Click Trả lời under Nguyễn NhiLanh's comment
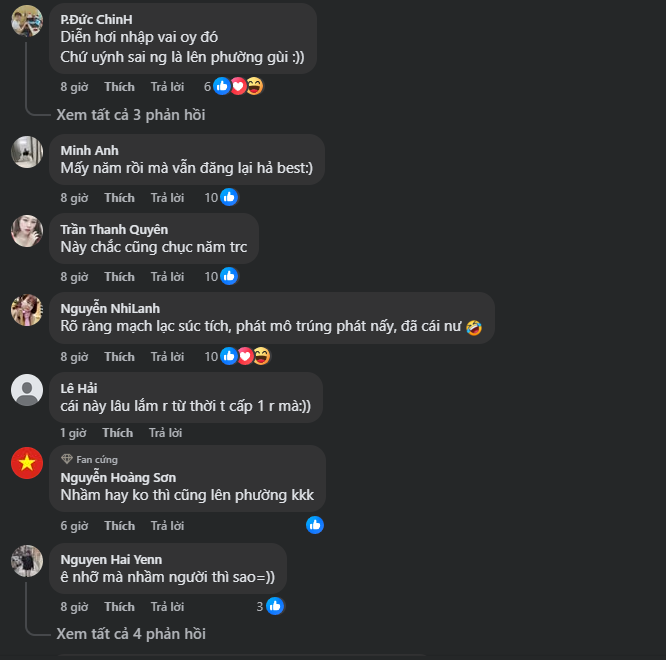The width and height of the screenshot is (666, 660). point(167,357)
